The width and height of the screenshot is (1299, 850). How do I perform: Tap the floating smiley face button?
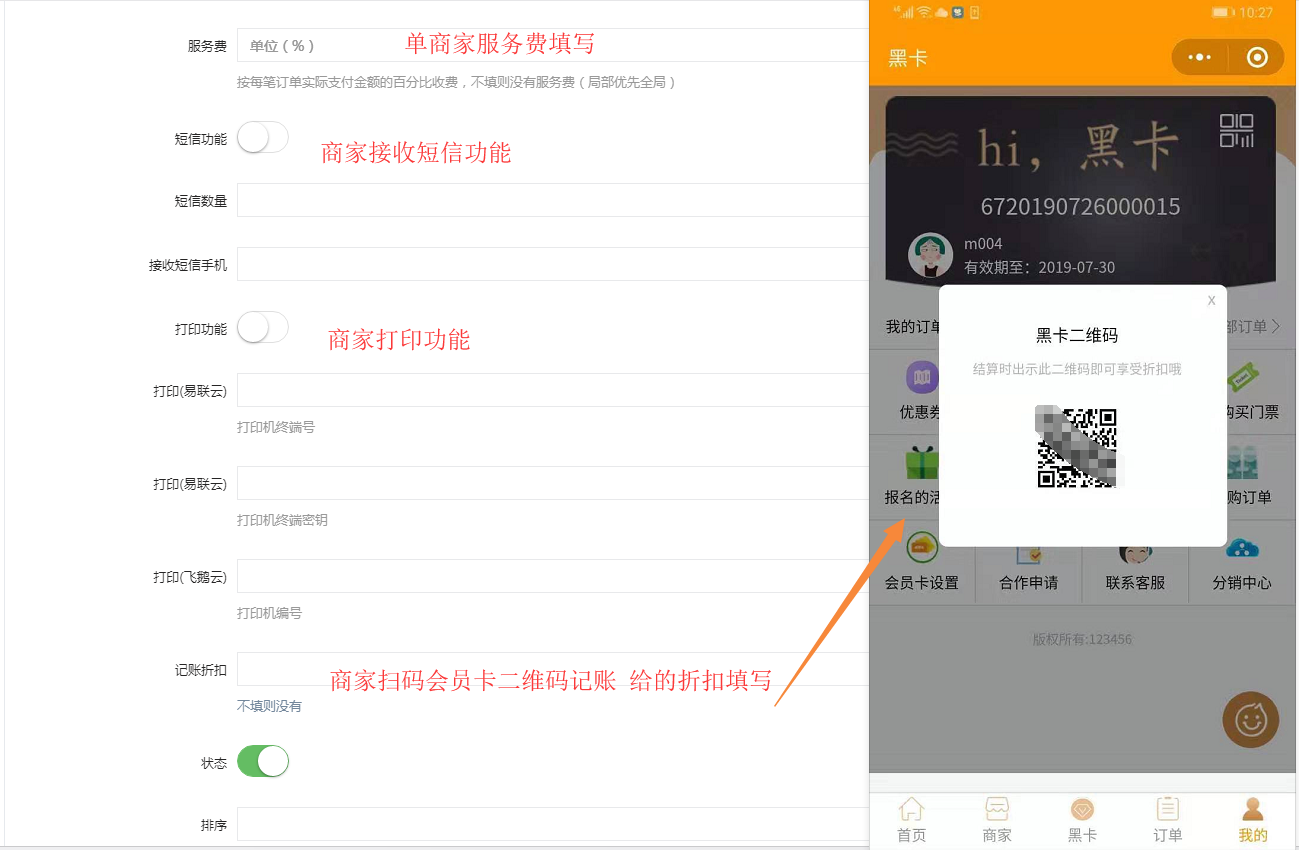[x=1250, y=719]
